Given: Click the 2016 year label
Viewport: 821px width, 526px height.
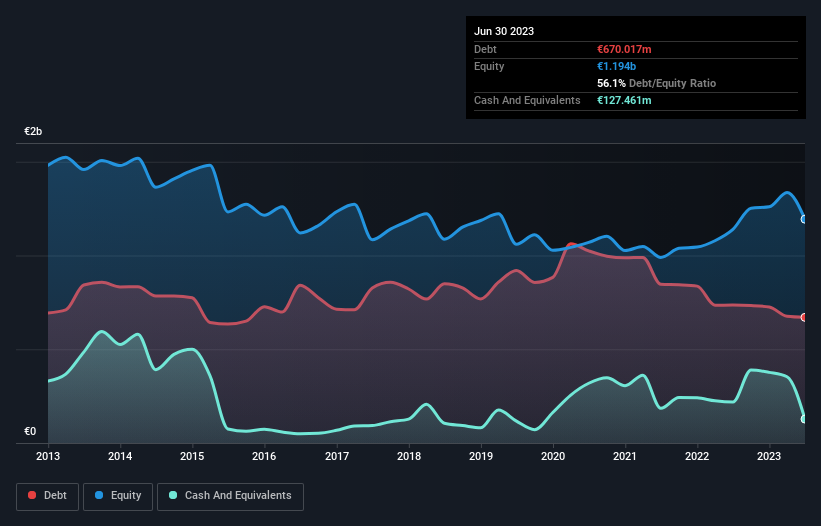Looking at the screenshot, I should pos(264,457).
